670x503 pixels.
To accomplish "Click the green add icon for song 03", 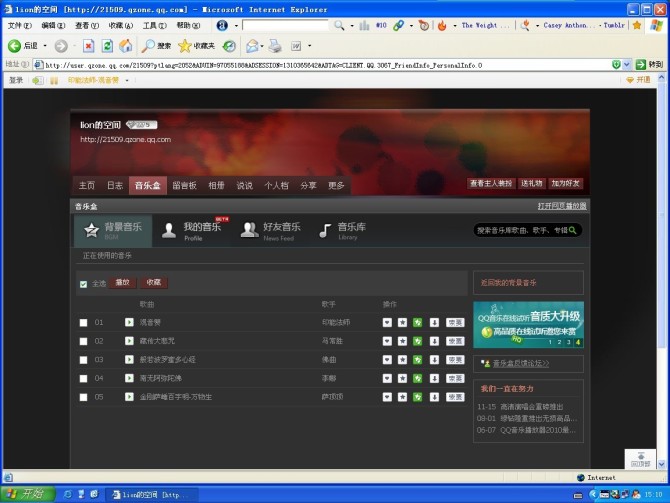I will coord(417,360).
